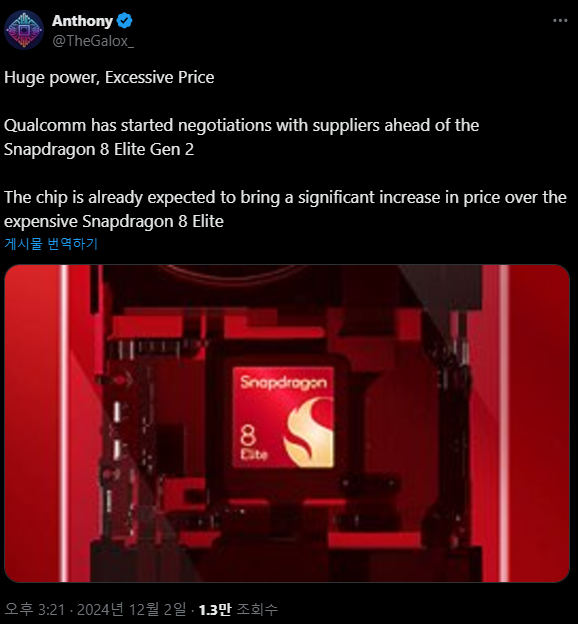The image size is (578, 624).
Task: Click 'expensive Snapdragon 8 Elite' text line
Action: click(x=113, y=222)
